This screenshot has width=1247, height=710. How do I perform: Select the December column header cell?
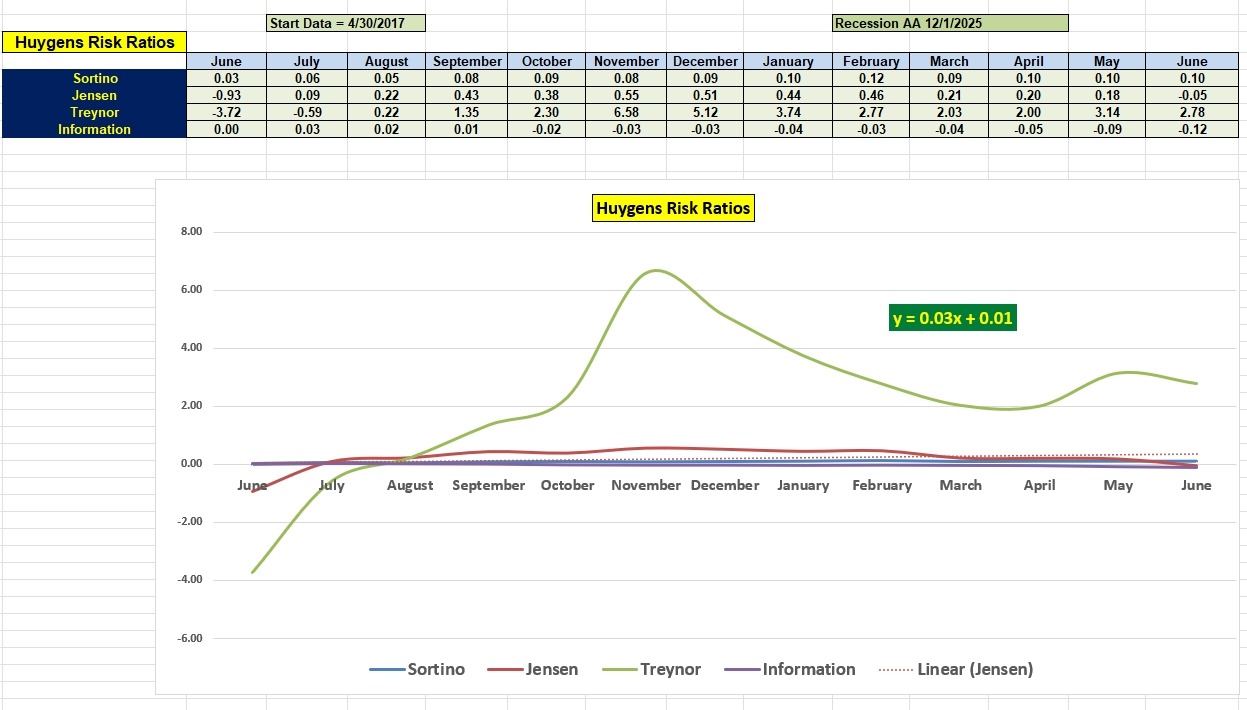click(x=706, y=61)
